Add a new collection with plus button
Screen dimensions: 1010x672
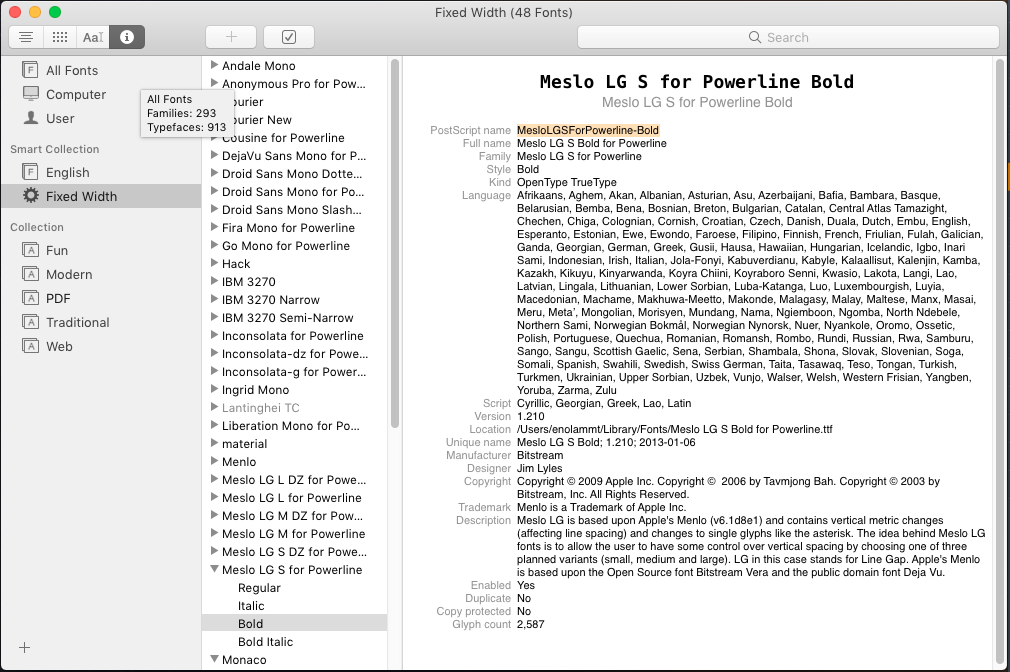coord(24,648)
